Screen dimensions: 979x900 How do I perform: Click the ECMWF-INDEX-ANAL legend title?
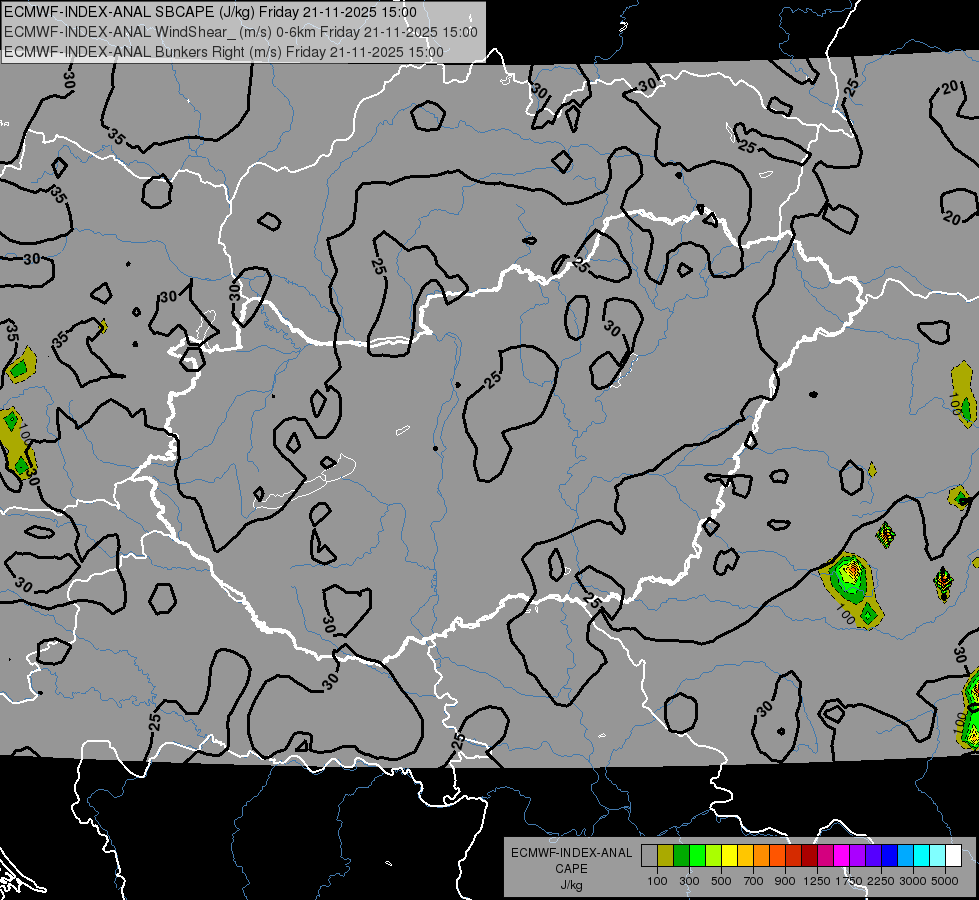pyautogui.click(x=571, y=853)
